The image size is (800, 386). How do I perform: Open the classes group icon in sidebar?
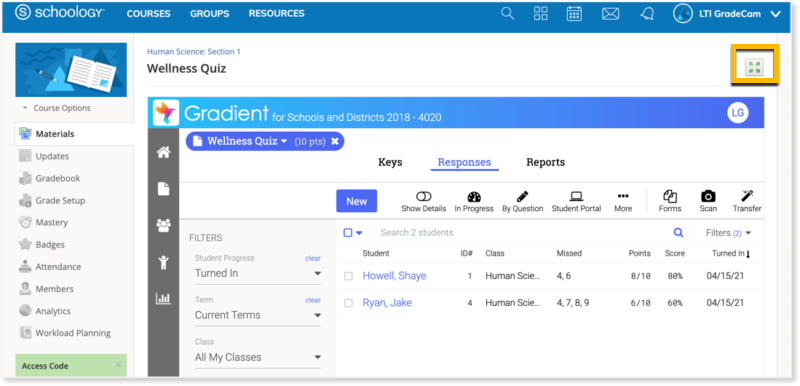(x=163, y=225)
